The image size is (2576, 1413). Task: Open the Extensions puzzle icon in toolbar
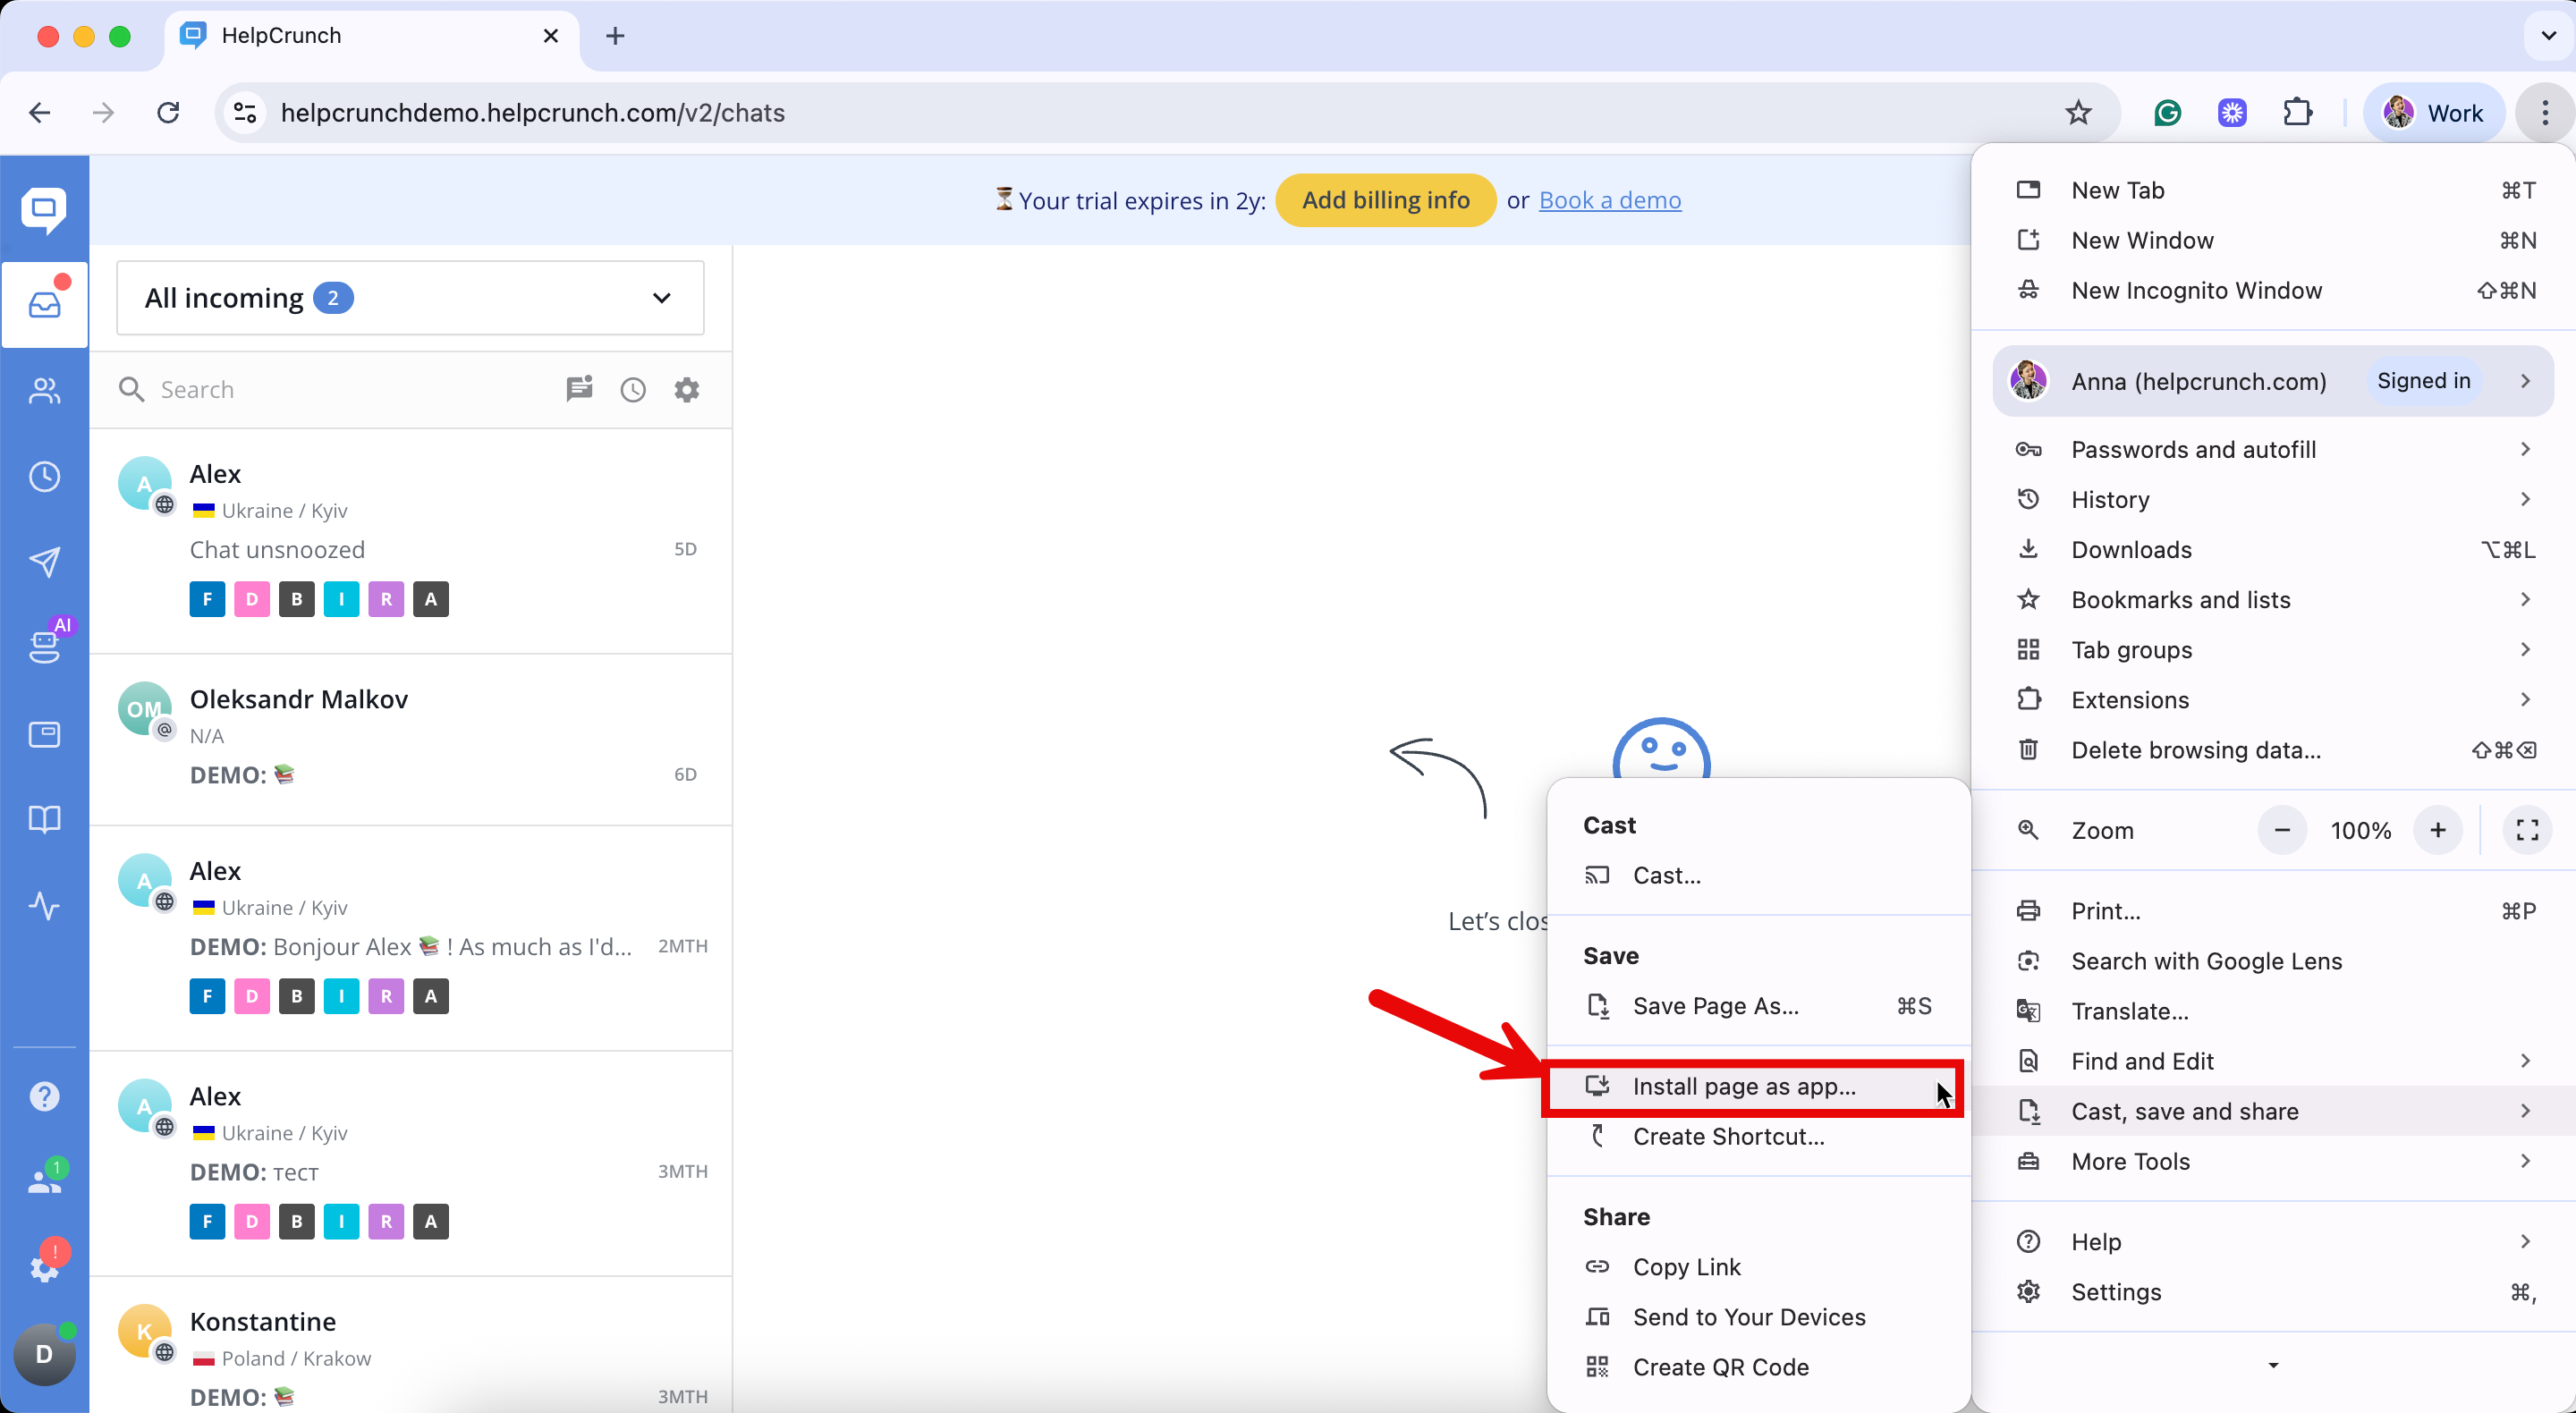click(2298, 113)
